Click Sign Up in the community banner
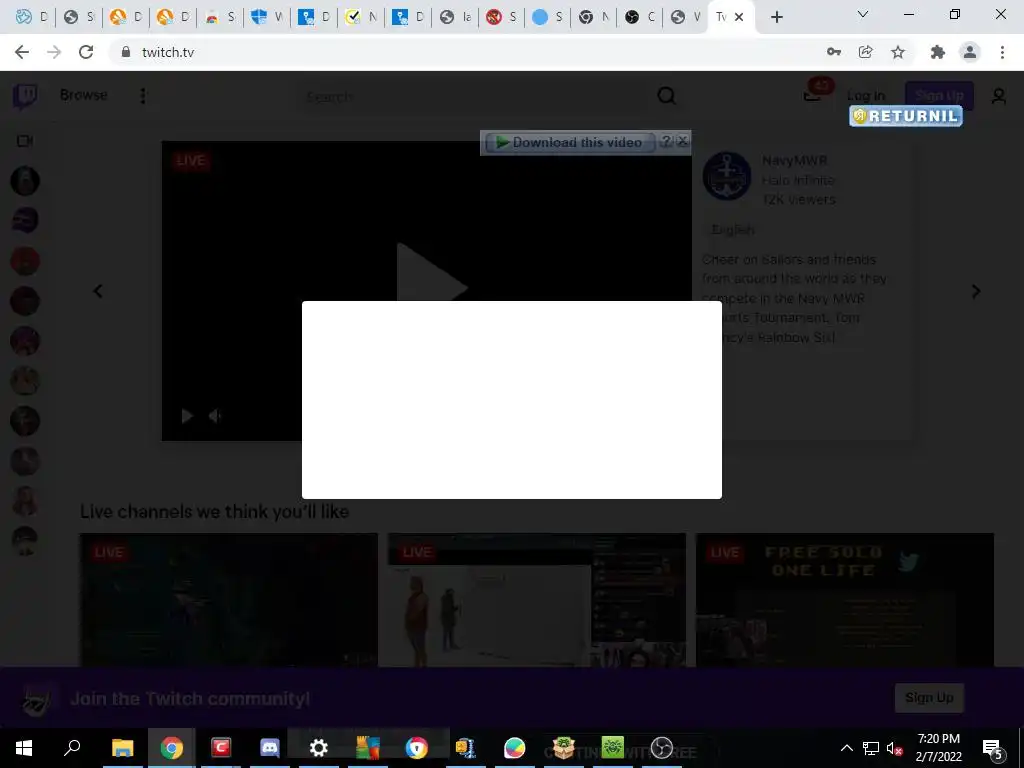This screenshot has width=1024, height=768. (x=929, y=698)
